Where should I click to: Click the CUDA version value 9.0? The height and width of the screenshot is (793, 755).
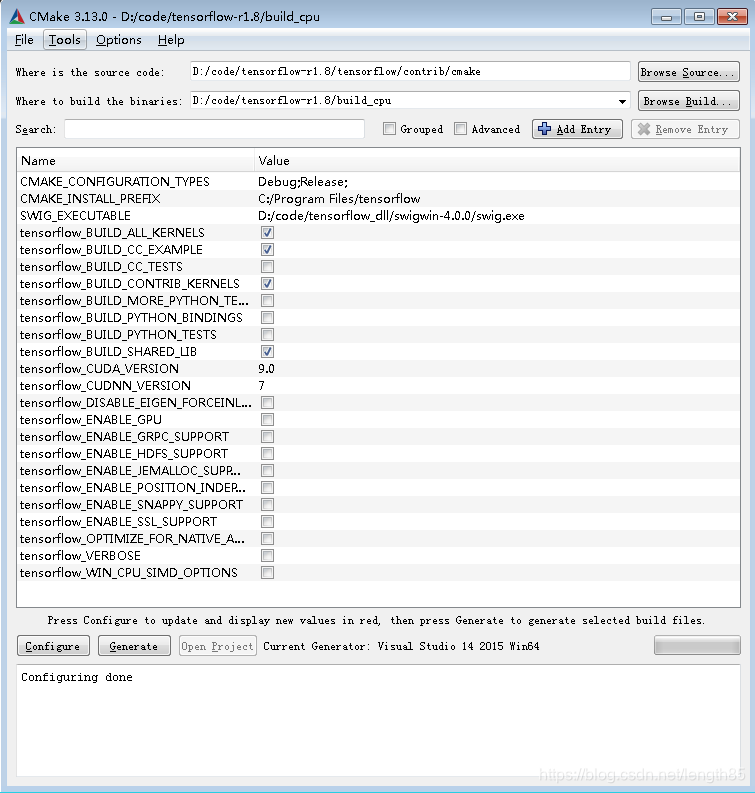point(267,369)
